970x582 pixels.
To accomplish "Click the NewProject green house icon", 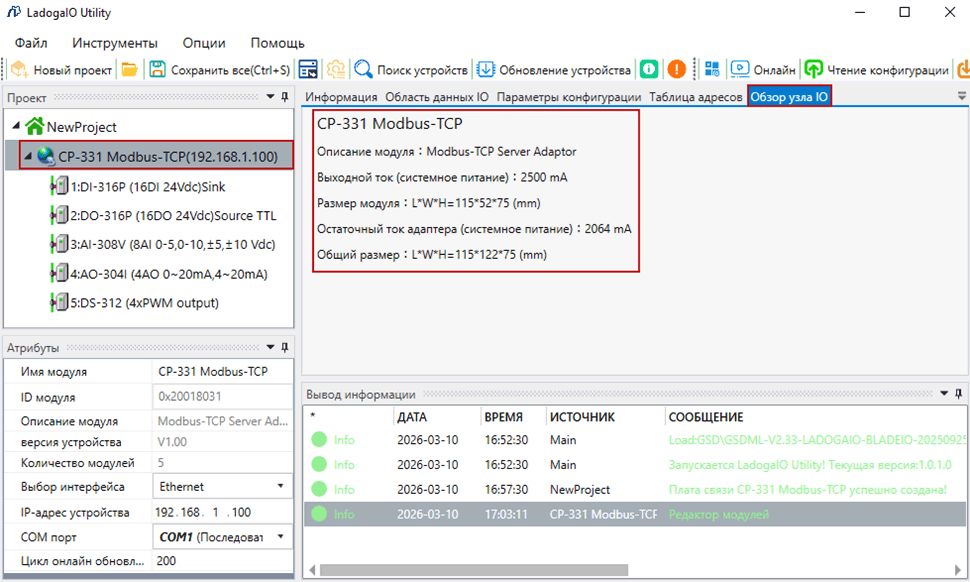I will (35, 126).
